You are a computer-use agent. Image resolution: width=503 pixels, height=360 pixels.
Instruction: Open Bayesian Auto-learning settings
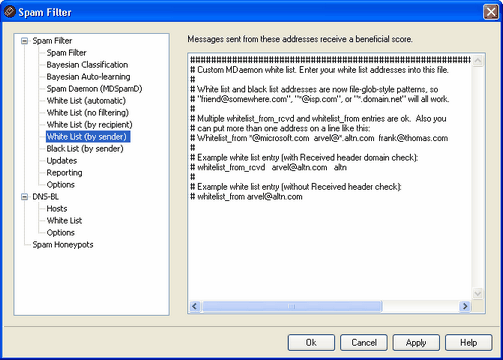(88, 77)
